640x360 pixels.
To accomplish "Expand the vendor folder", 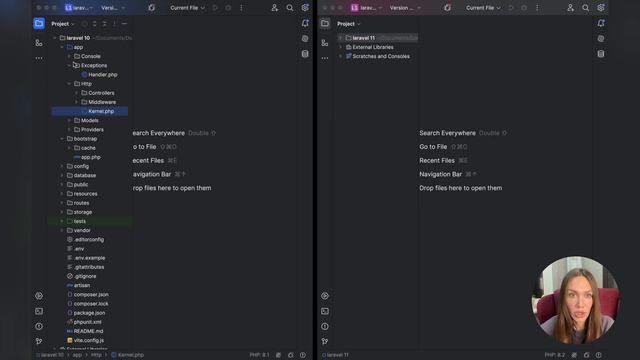I will [62, 230].
